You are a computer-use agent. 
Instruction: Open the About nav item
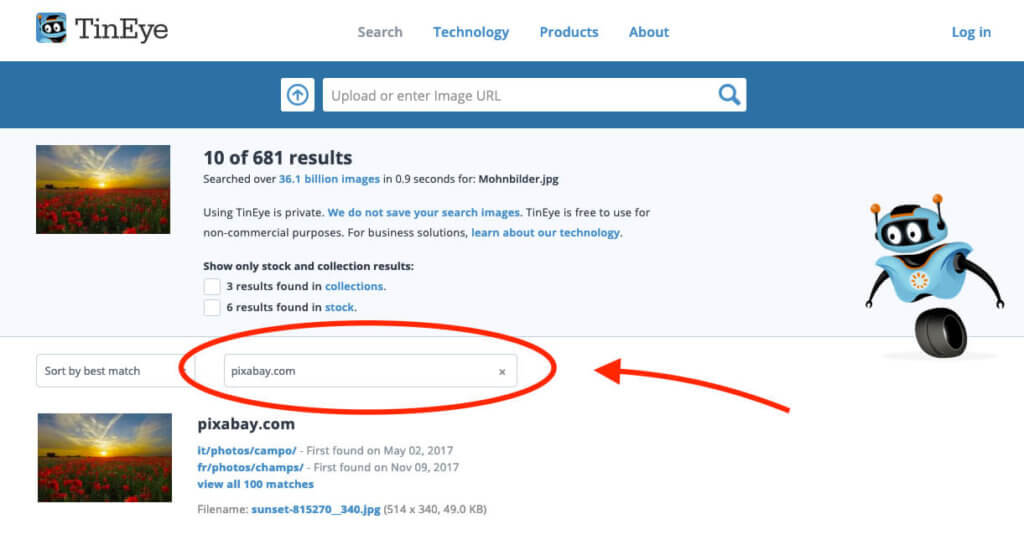[x=648, y=32]
